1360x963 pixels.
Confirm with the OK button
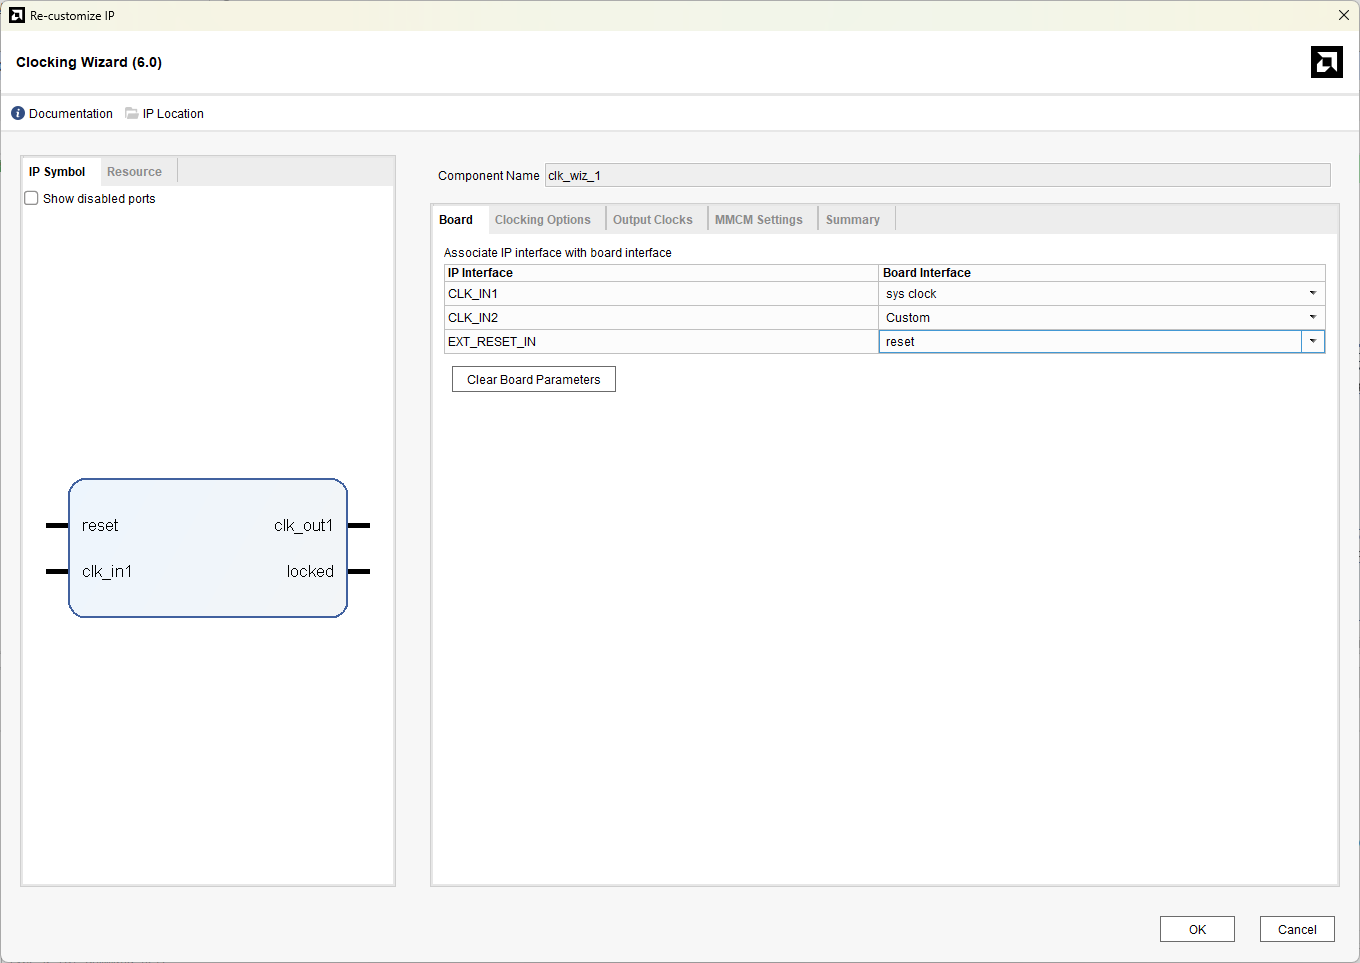(1197, 929)
